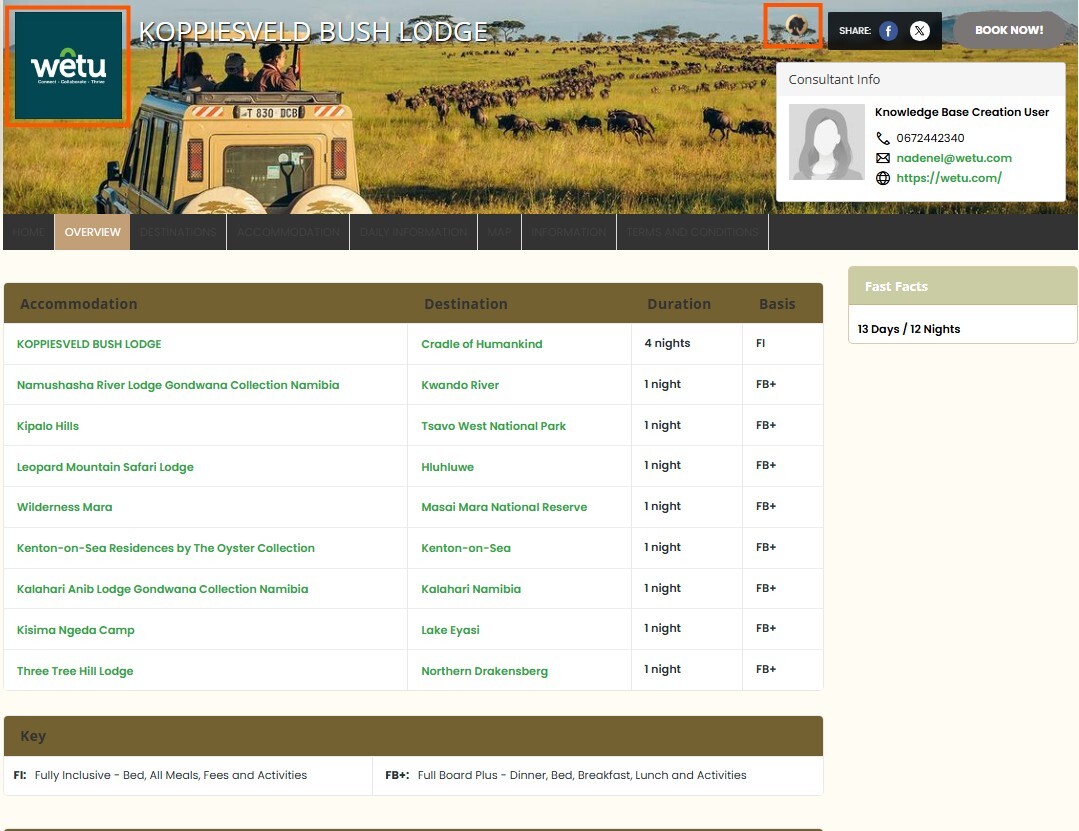This screenshot has height=831, width=1079.
Task: Share the itinerary on Facebook
Action: [888, 31]
